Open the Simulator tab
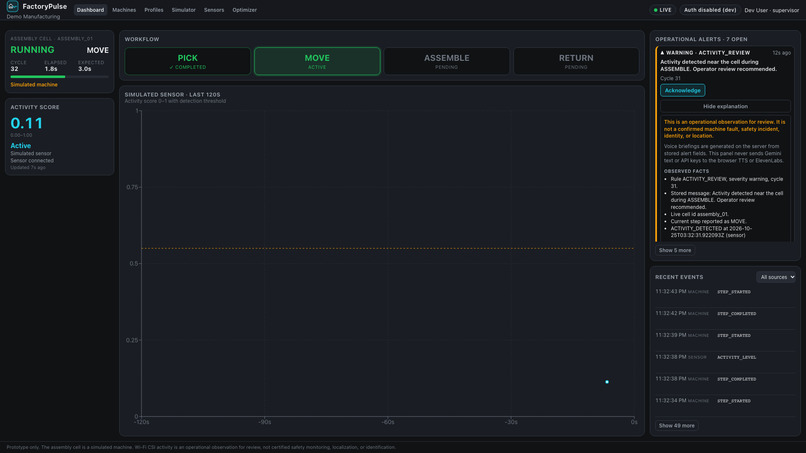 [x=184, y=10]
